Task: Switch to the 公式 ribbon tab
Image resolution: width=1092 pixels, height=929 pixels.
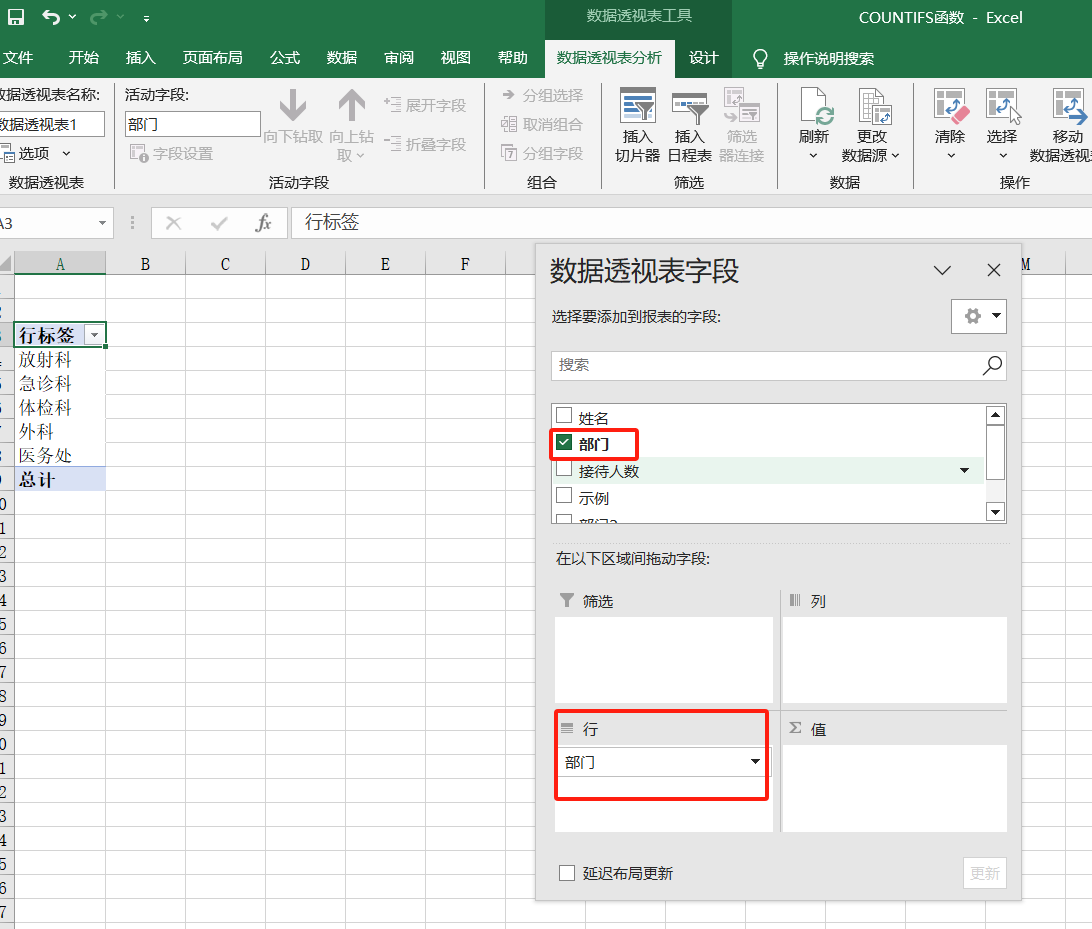Action: 285,58
